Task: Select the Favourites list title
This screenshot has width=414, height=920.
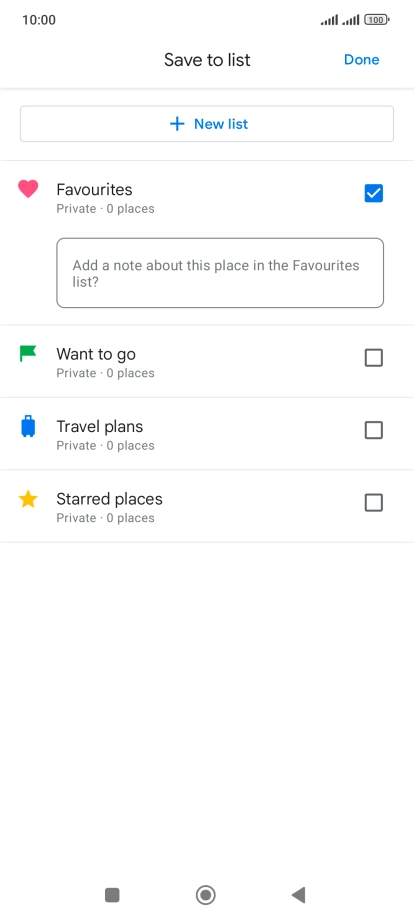Action: [x=94, y=190]
